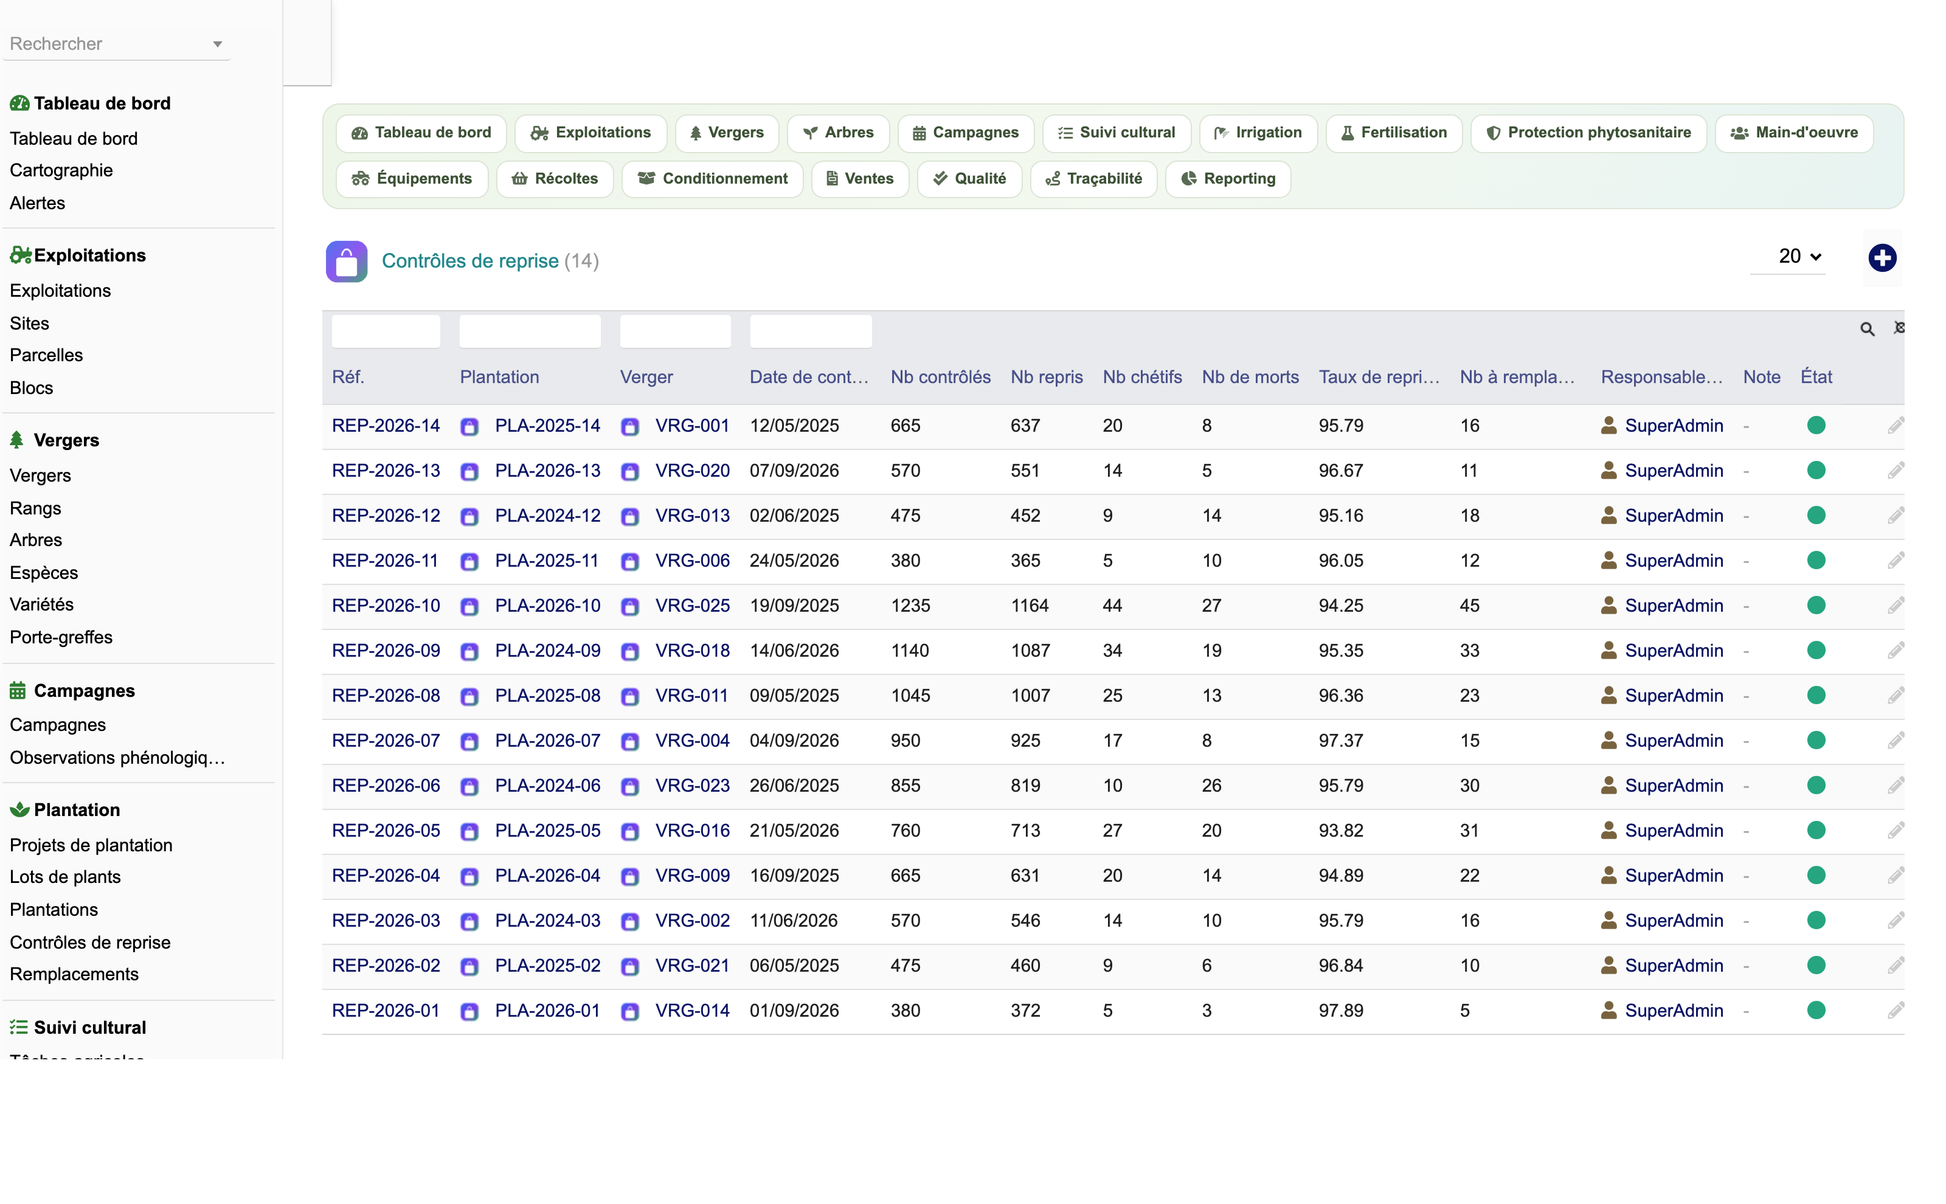This screenshot has width=1946, height=1204.
Task: Select the Récoltes tab
Action: 554,179
